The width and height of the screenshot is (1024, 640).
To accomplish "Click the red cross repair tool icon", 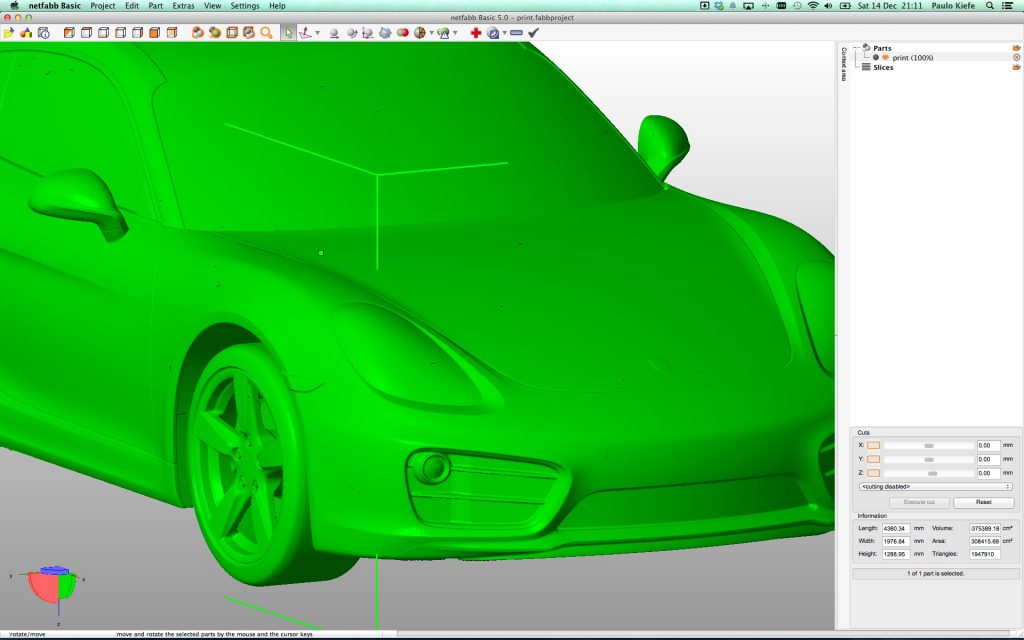I will click(x=476, y=33).
